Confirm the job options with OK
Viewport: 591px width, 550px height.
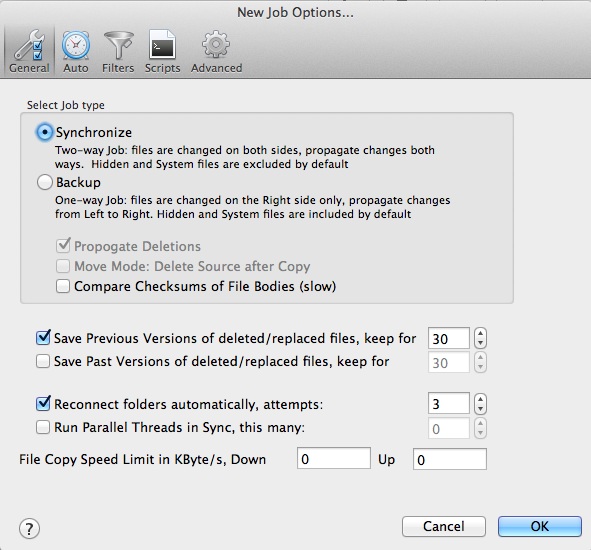coord(540,526)
